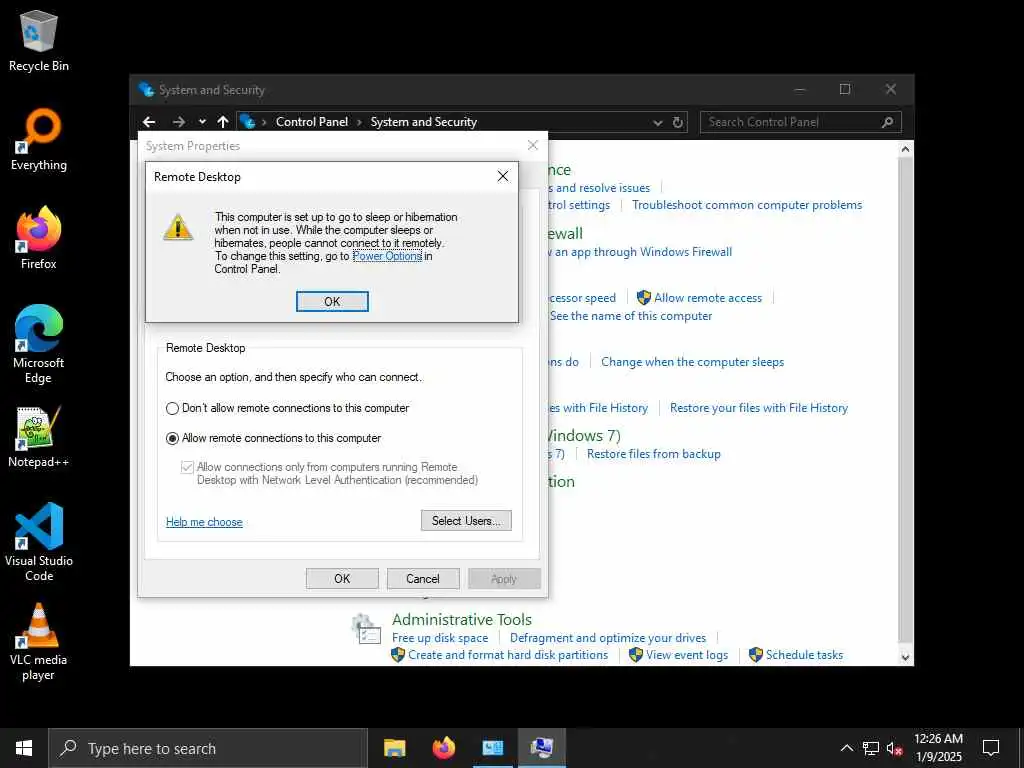Open the Power Options link in the warning
The height and width of the screenshot is (768, 1024).
387,256
